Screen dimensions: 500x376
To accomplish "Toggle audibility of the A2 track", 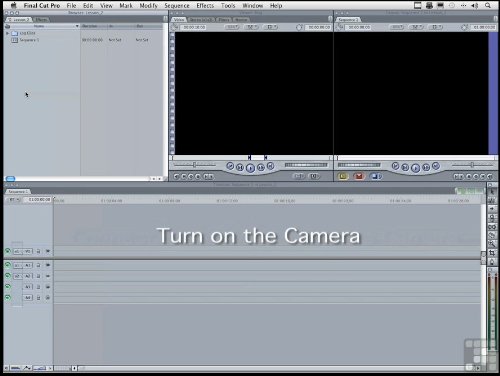I will pos(8,276).
